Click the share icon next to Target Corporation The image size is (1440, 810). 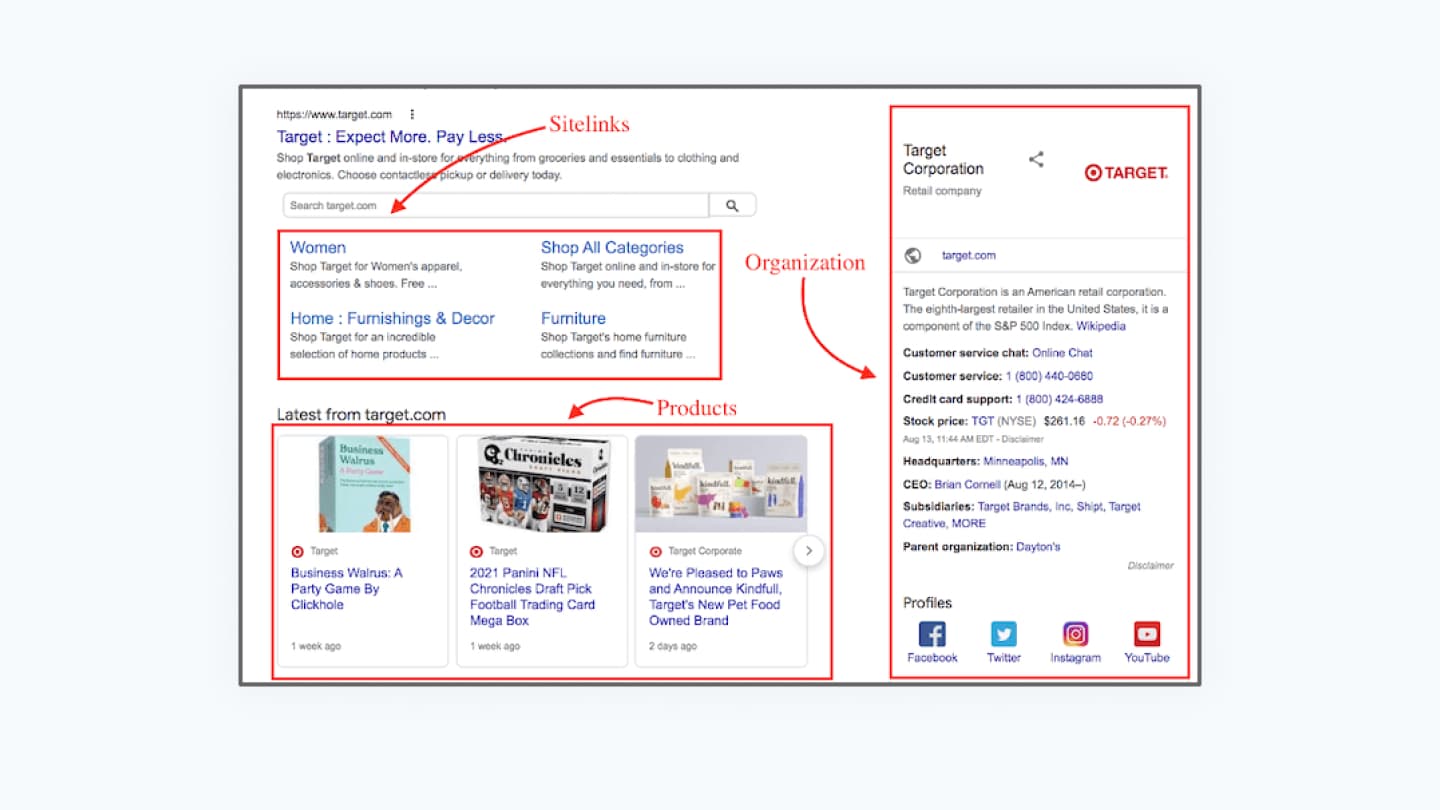pyautogui.click(x=1036, y=159)
